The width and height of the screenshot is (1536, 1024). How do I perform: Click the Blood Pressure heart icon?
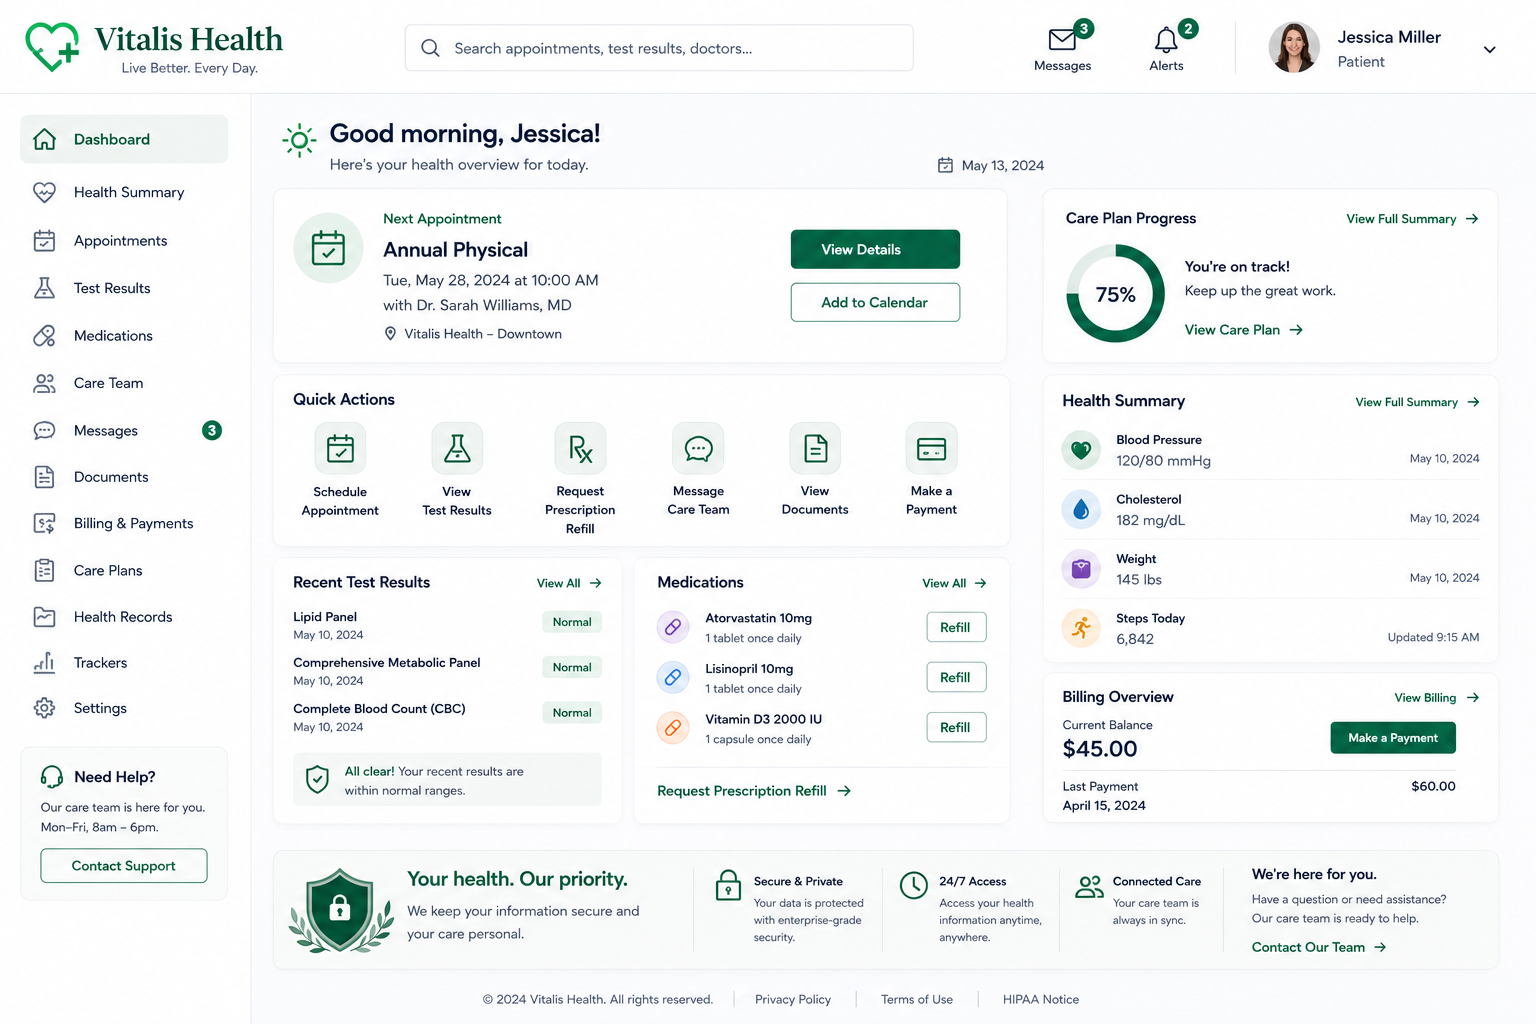[1081, 450]
